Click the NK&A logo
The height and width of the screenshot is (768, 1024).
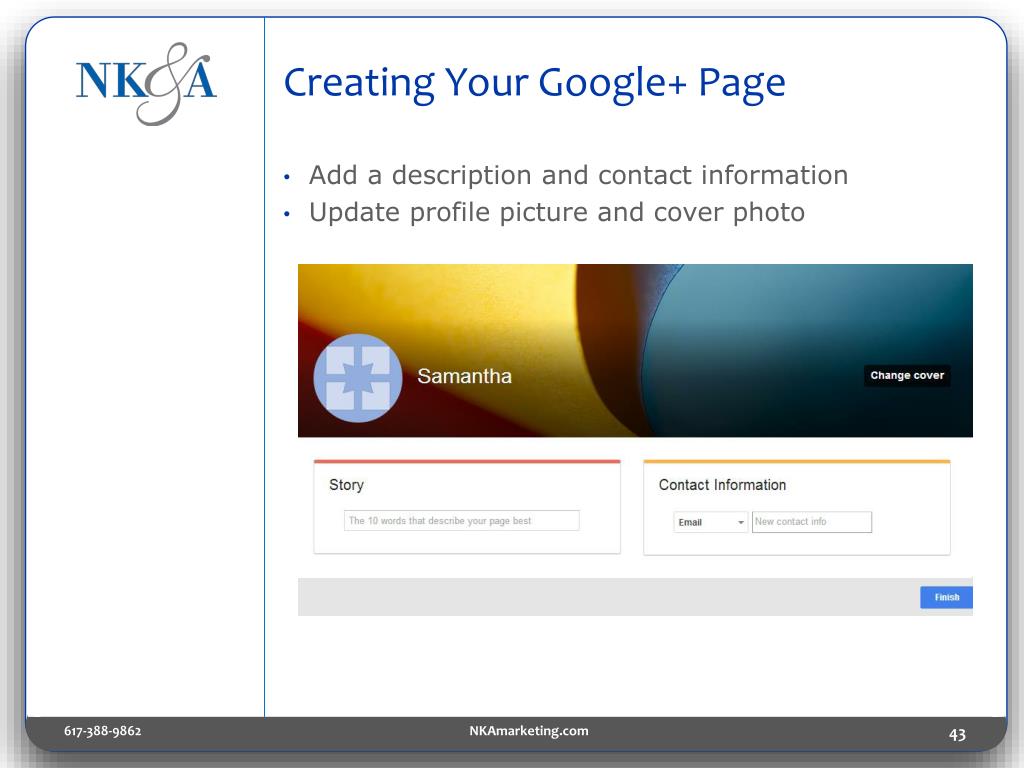146,83
